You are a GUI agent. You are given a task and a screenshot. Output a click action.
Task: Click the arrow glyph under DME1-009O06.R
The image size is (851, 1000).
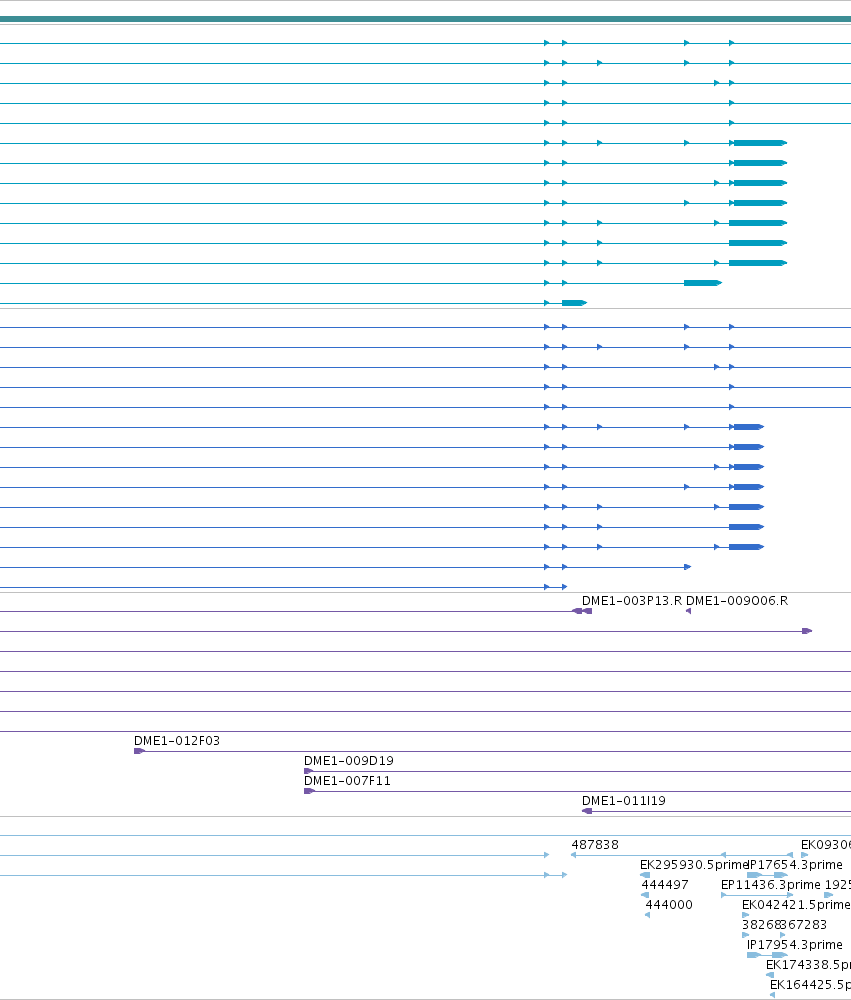click(x=688, y=611)
